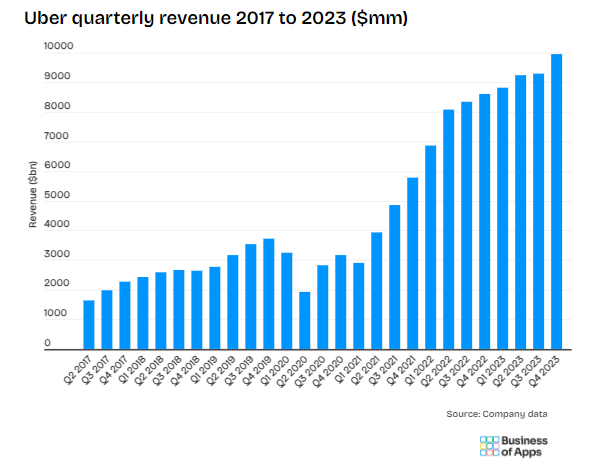The height and width of the screenshot is (468, 597).
Task: Select the Q3 2023 revenue bar
Action: coord(539,212)
